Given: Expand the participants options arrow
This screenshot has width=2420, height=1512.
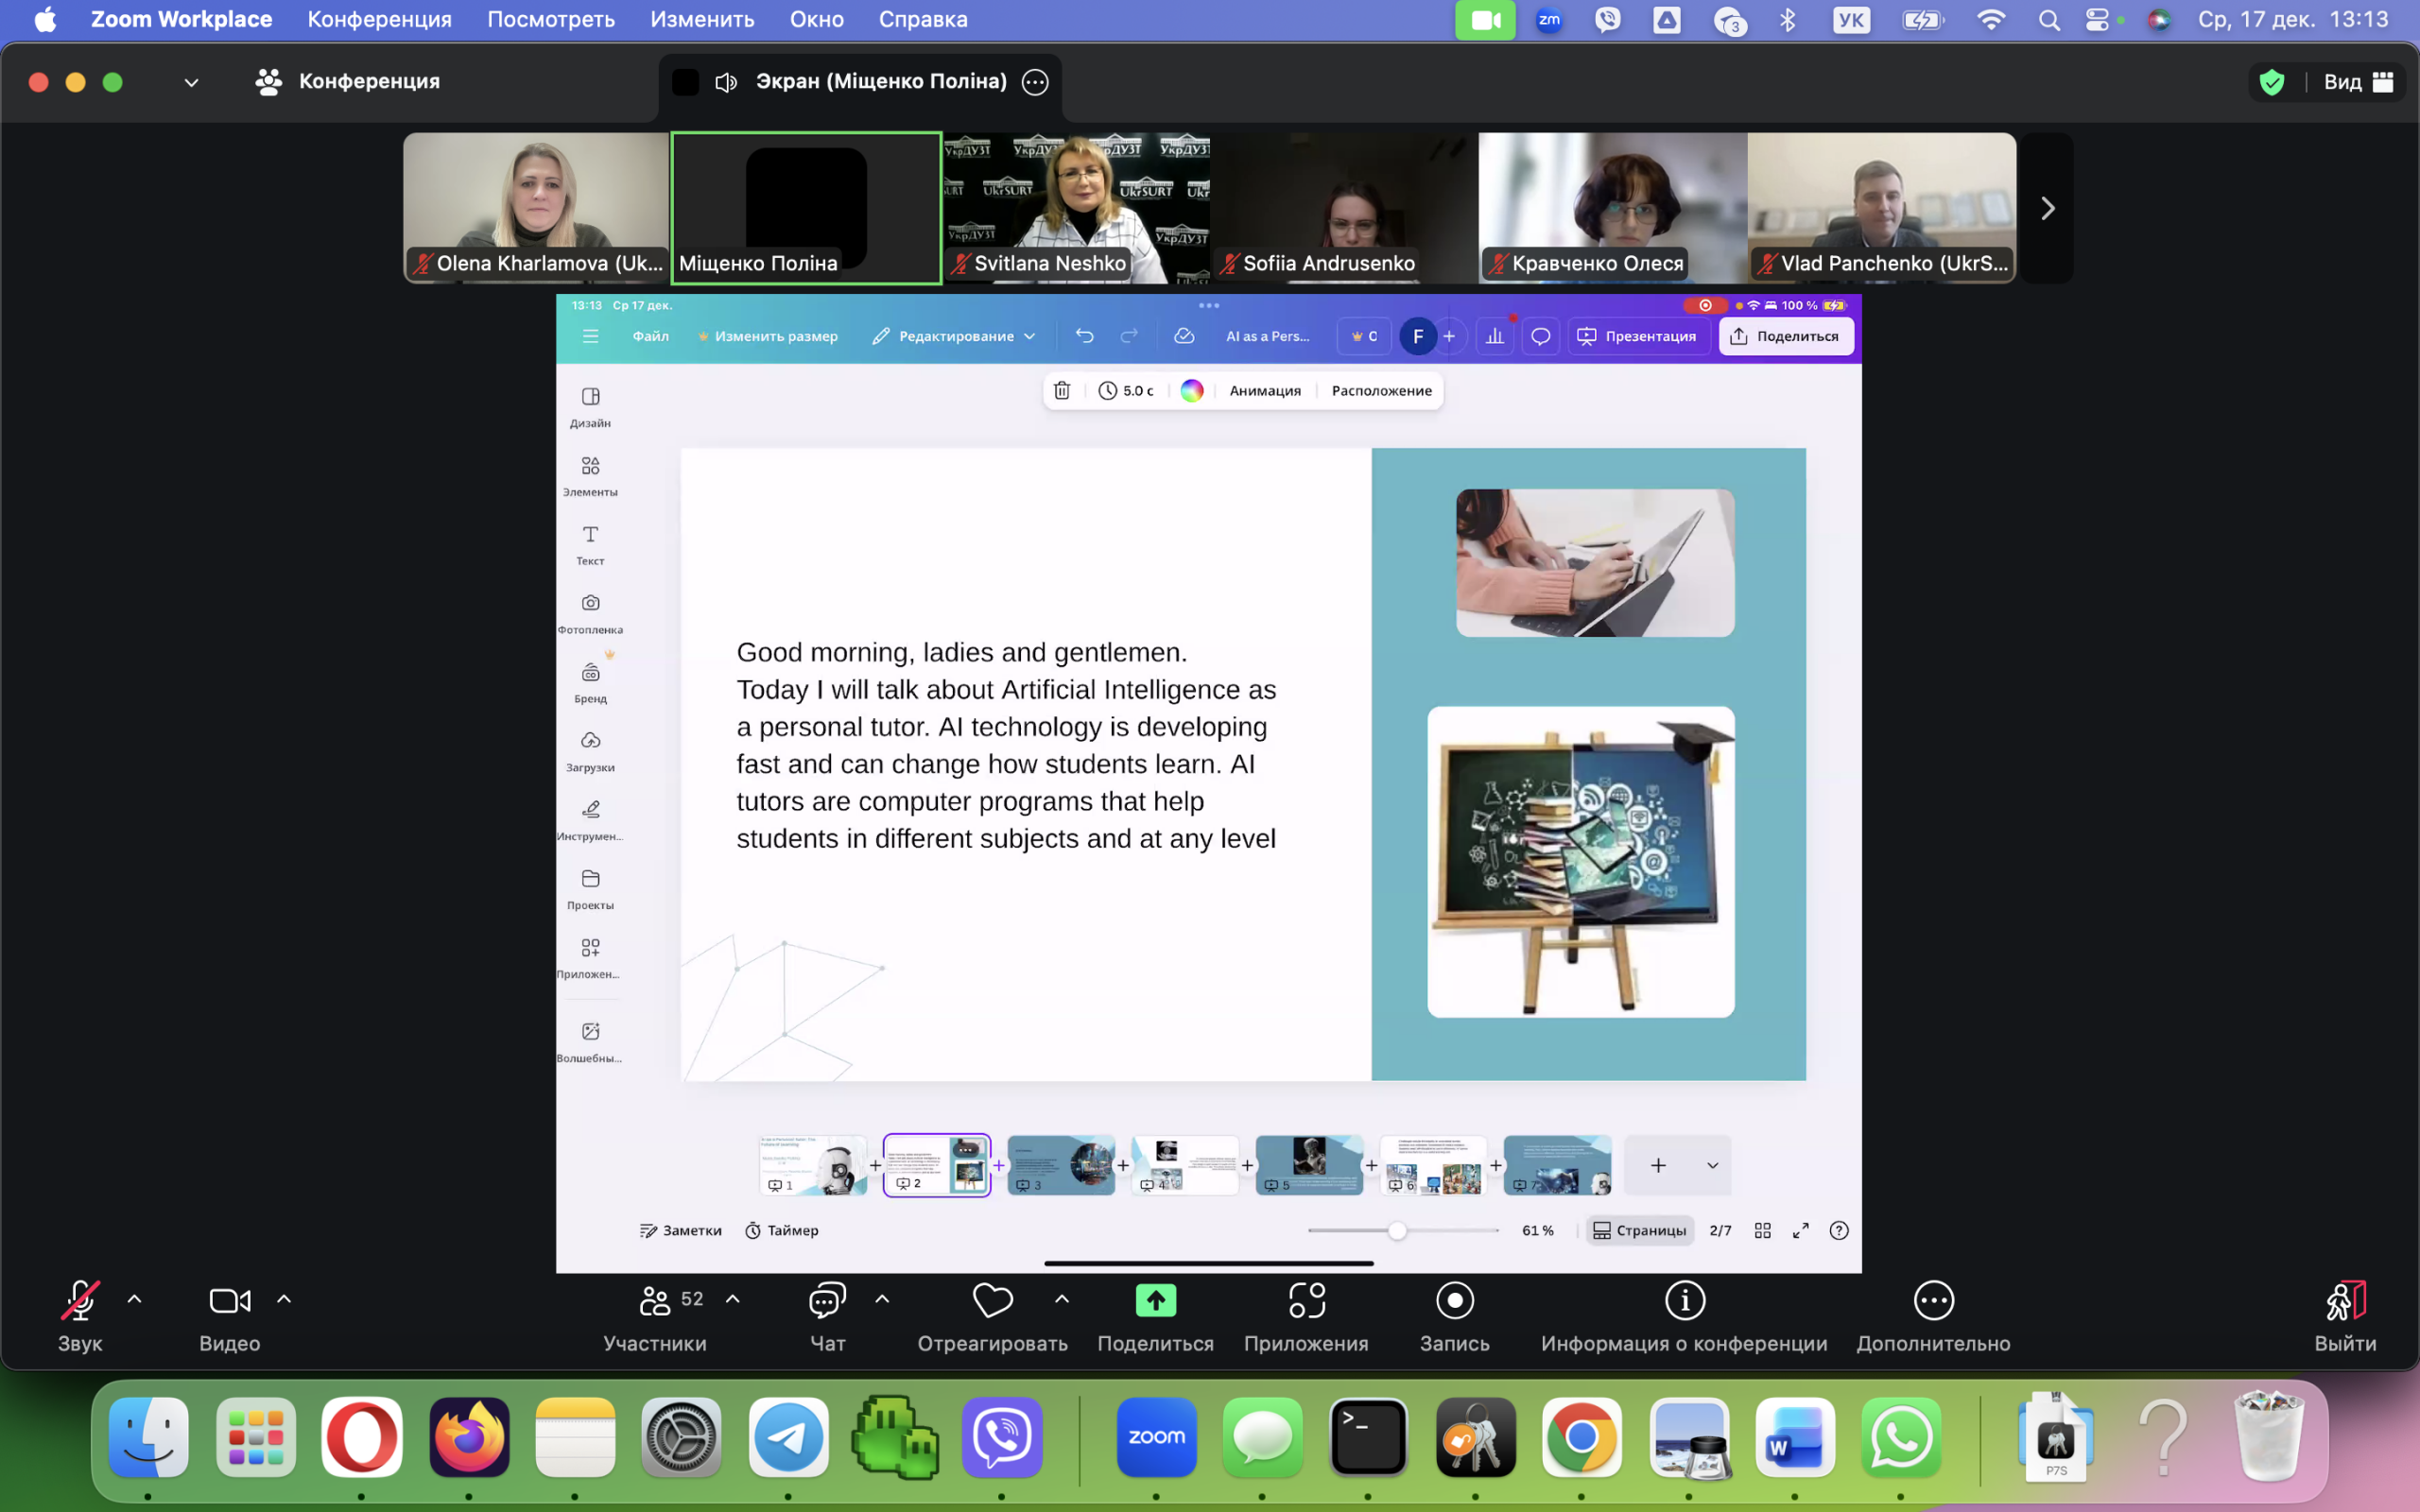Looking at the screenshot, I should click(x=733, y=1299).
